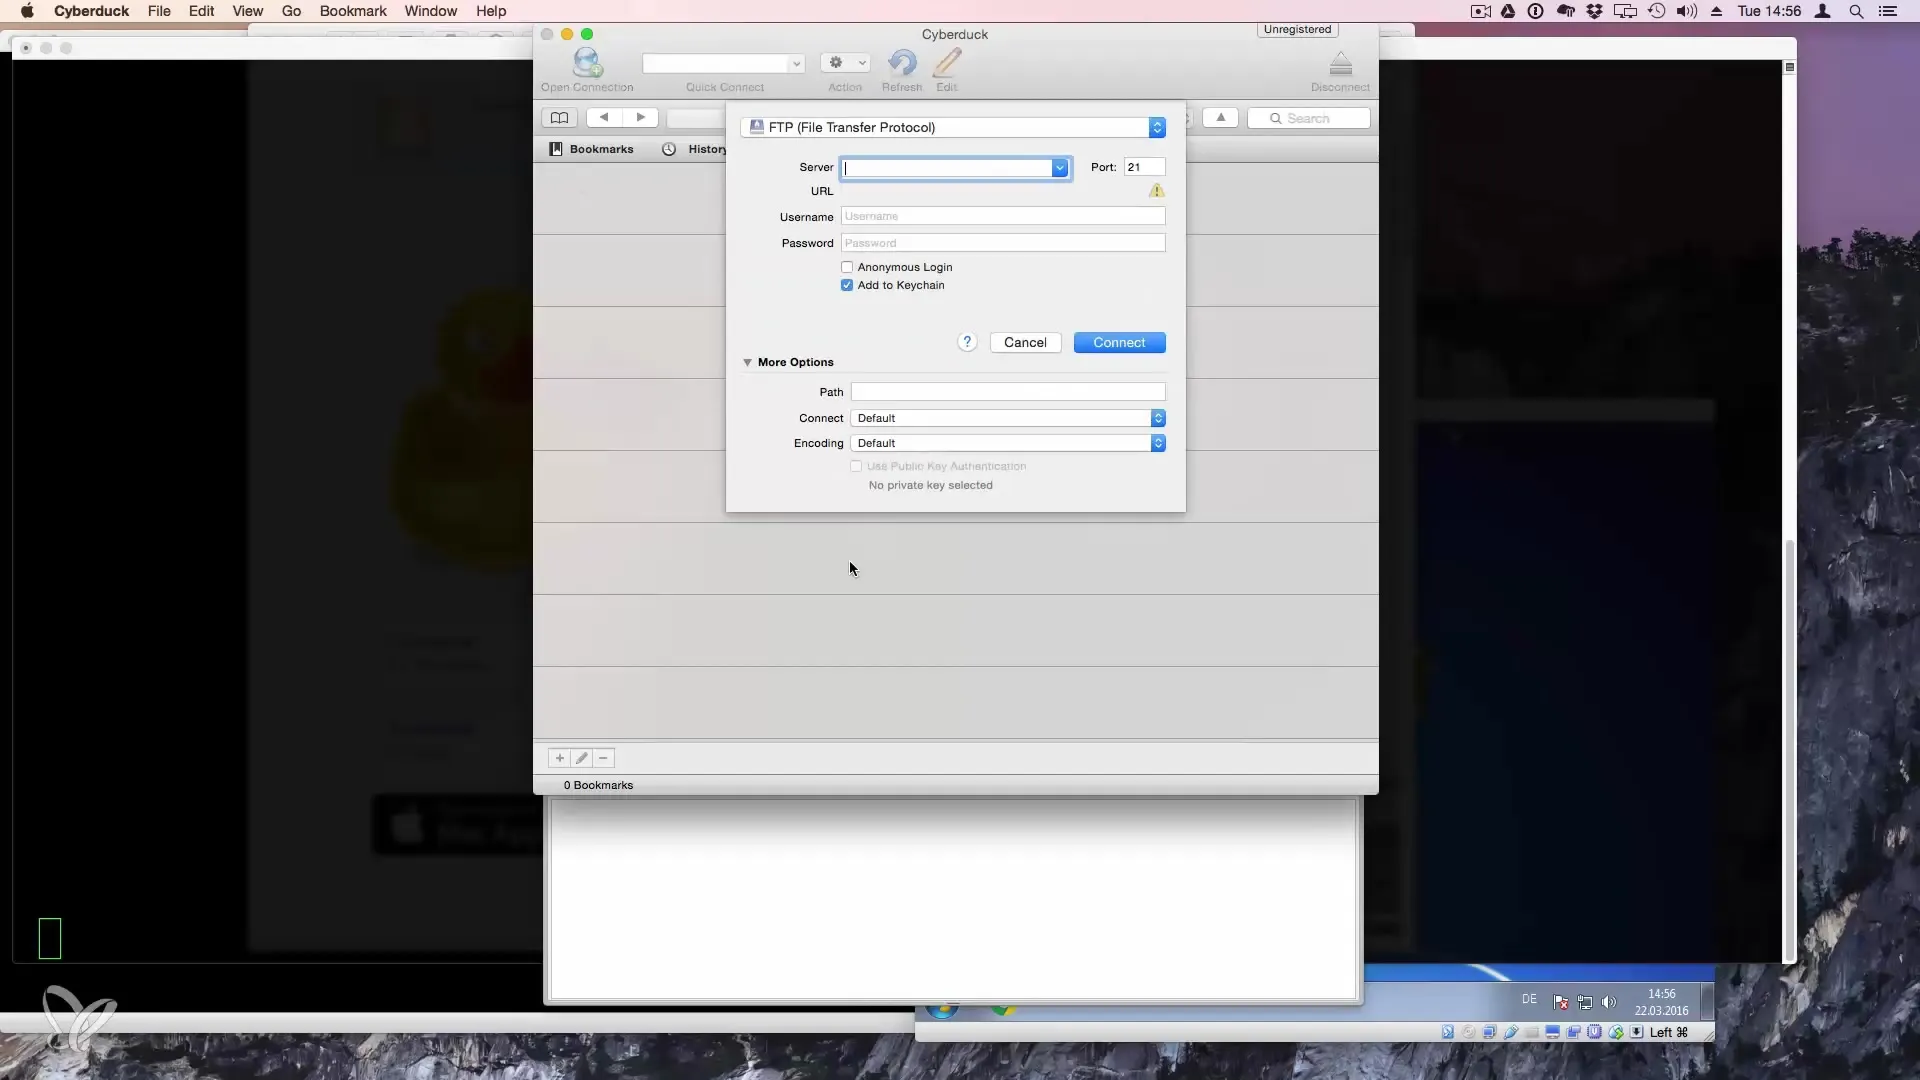
Task: Click the Use Public Key Authentication checkbox
Action: [x=856, y=466]
